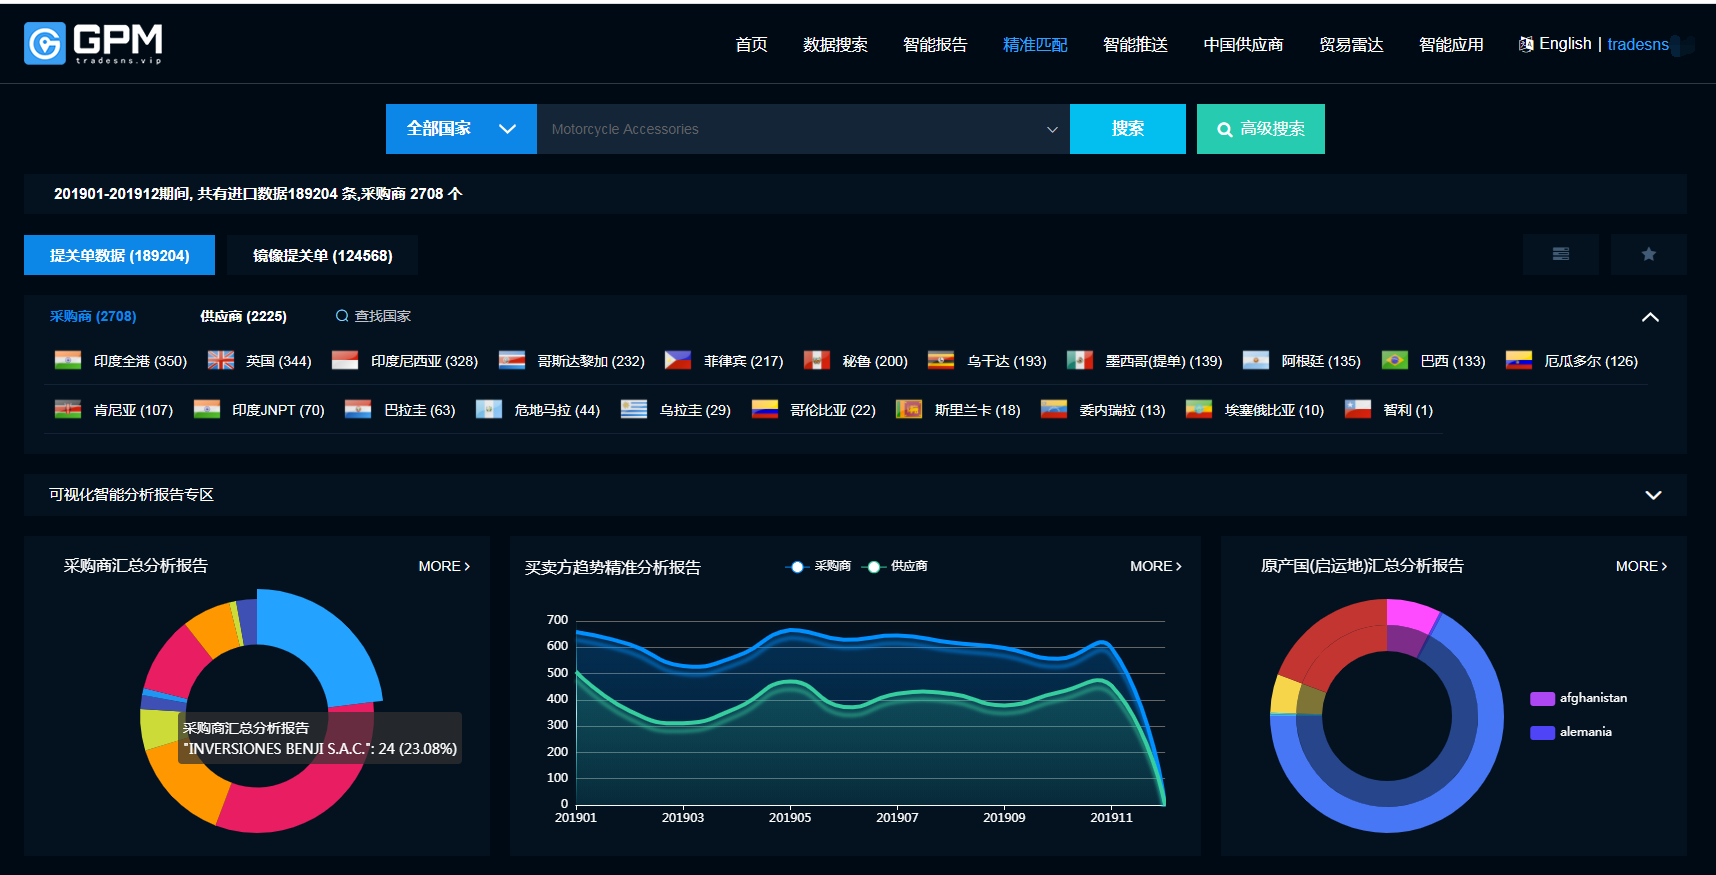Screen dimensions: 1716x875
Task: Select the Philippines flag 菲律宾 (217)
Action: (x=678, y=360)
